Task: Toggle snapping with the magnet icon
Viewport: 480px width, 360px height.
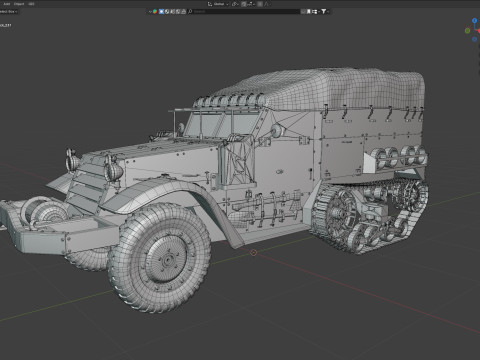Action: pos(244,4)
